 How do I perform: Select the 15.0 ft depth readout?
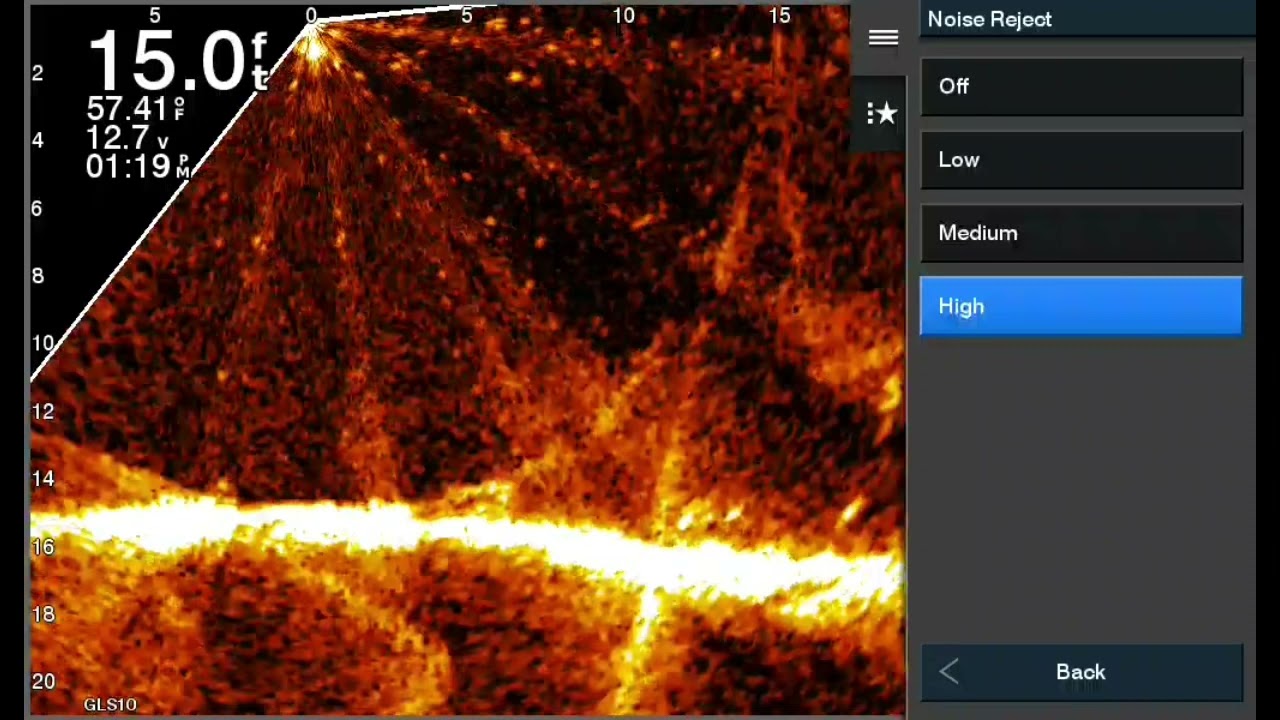pyautogui.click(x=178, y=61)
